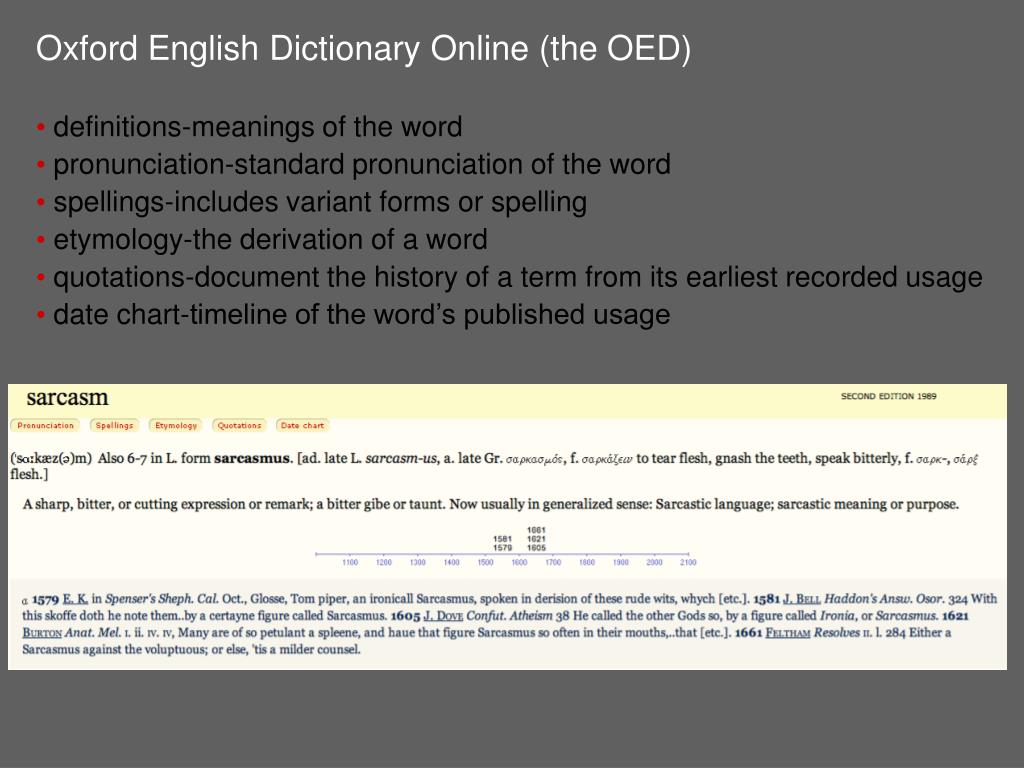
Task: Follow the J. Dove author link
Action: tap(443, 616)
